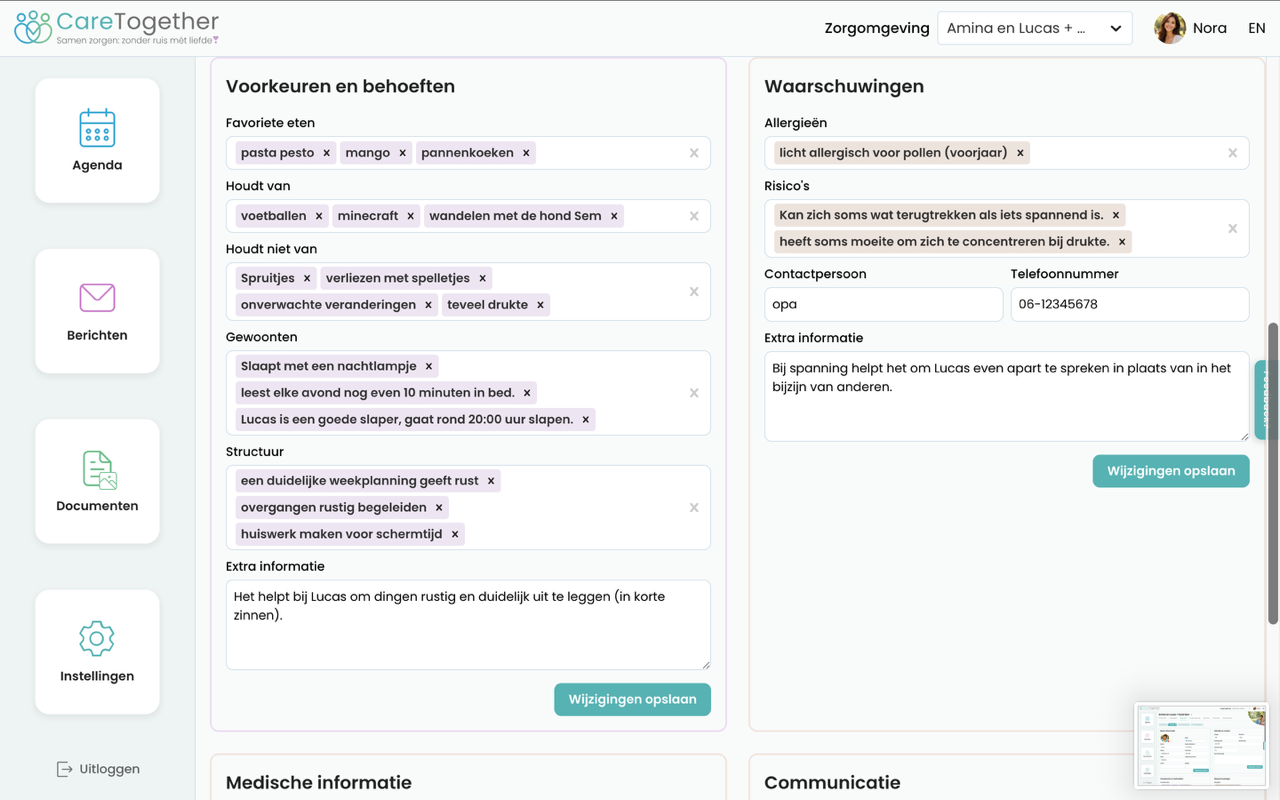The width and height of the screenshot is (1280, 800).
Task: Click the CareTogether heart logo
Action: click(x=33, y=27)
